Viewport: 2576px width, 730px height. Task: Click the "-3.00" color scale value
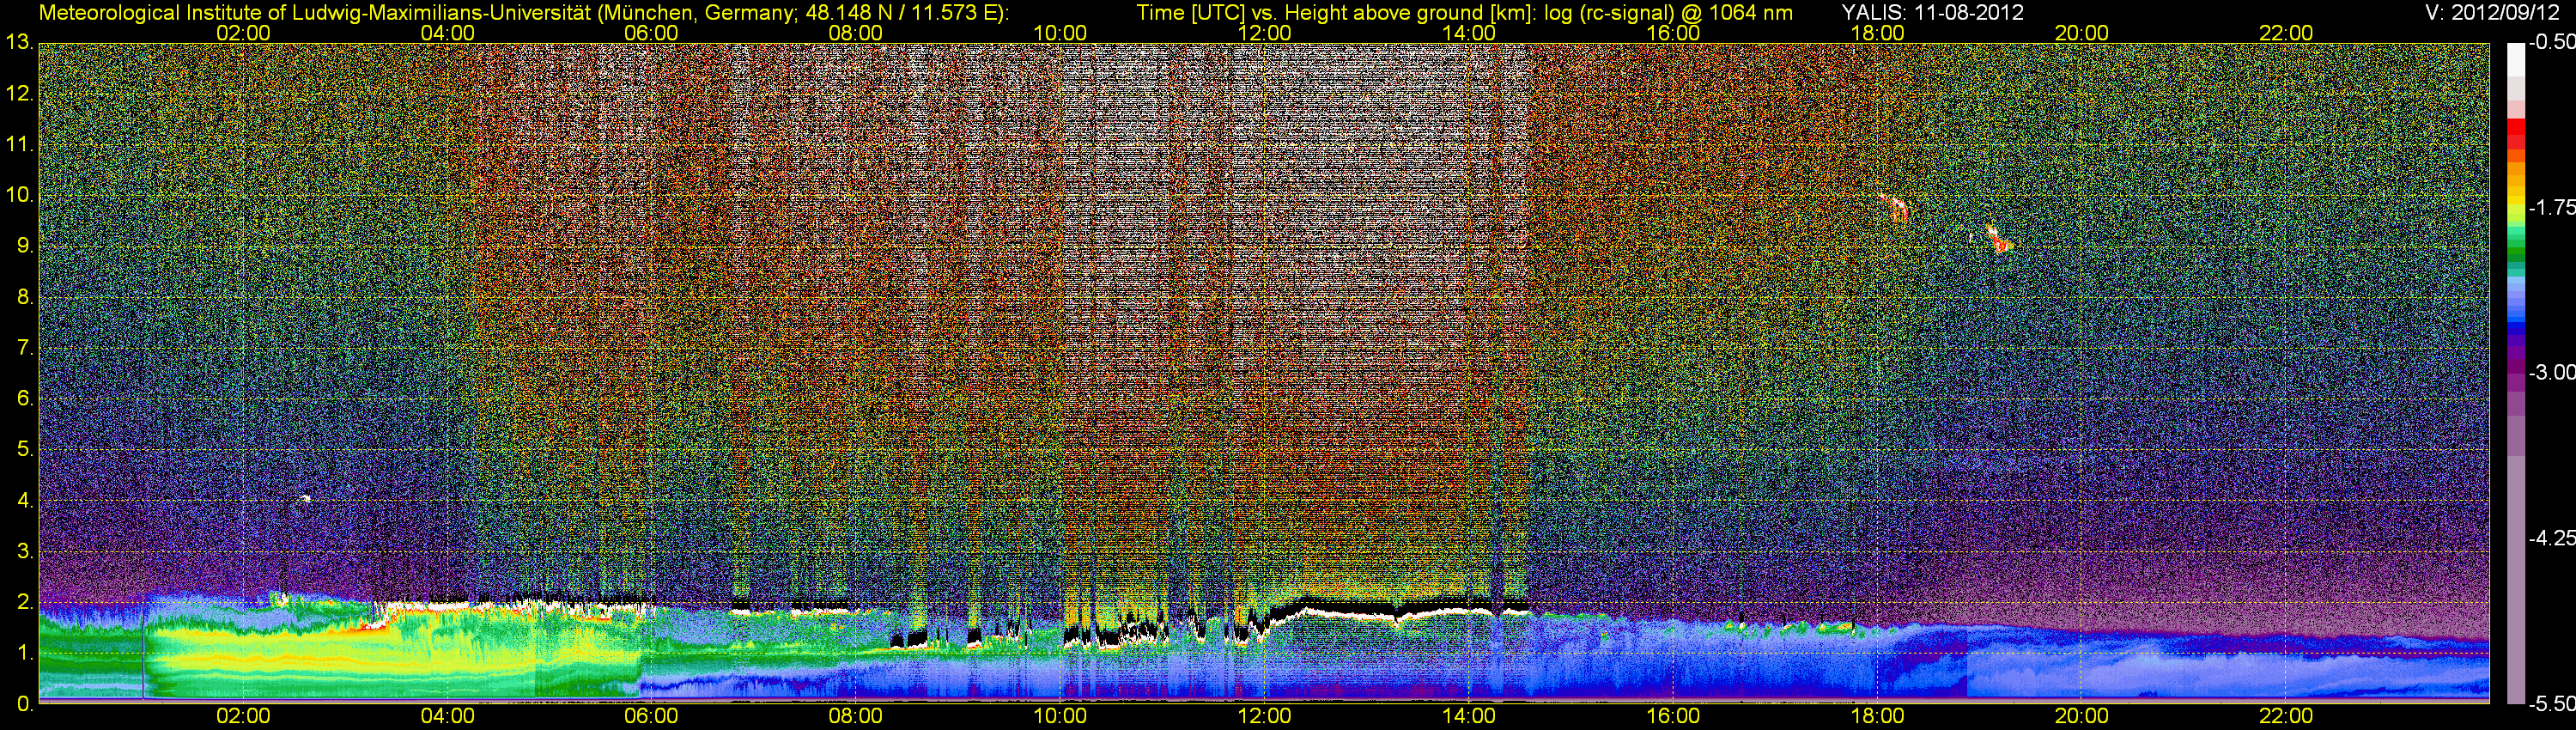coord(2551,373)
